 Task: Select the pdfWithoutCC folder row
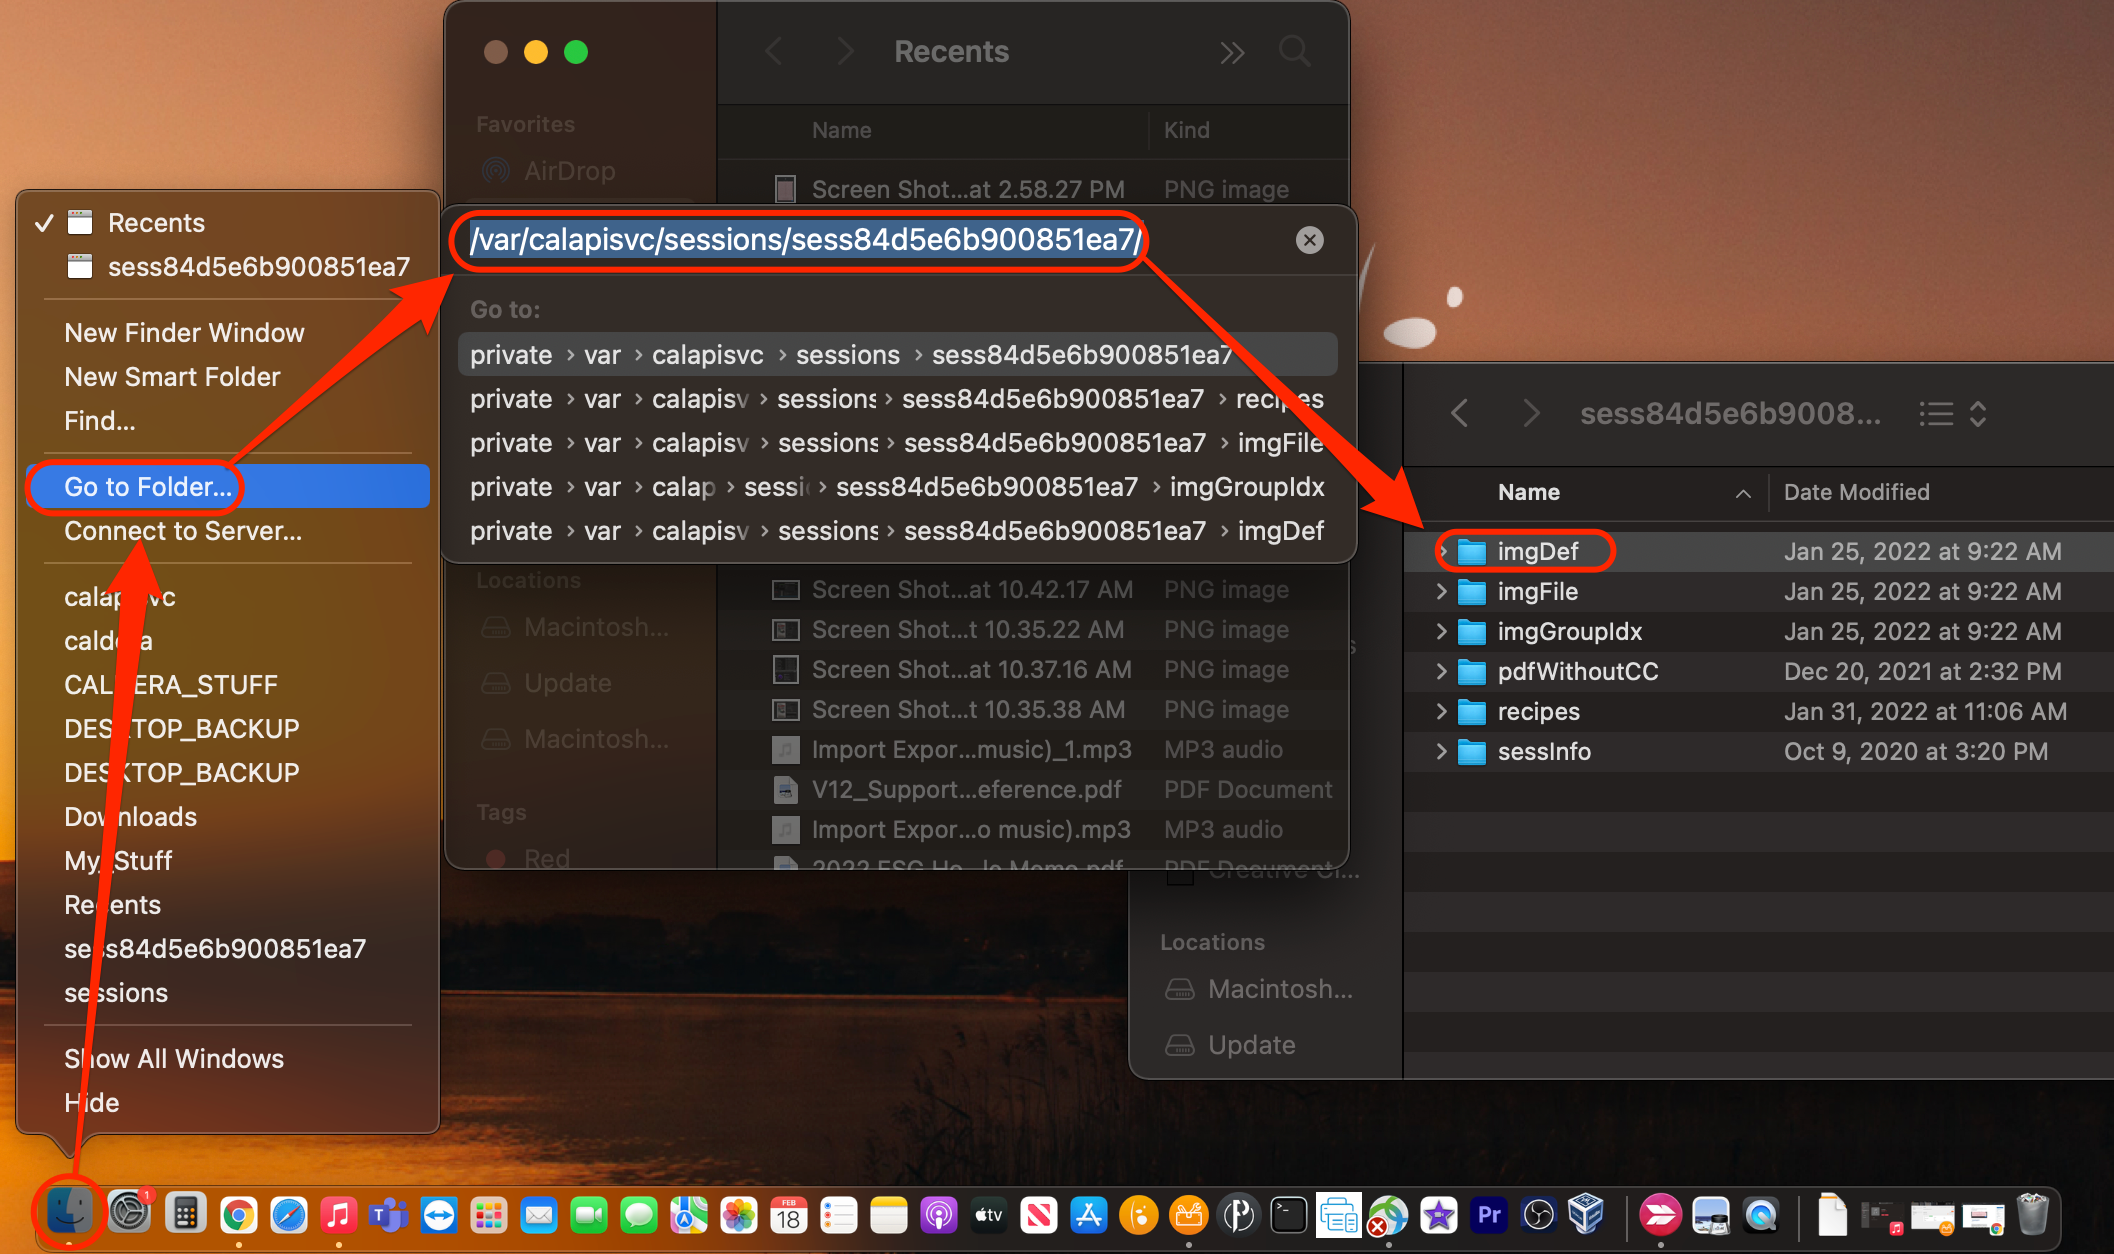tap(1577, 672)
